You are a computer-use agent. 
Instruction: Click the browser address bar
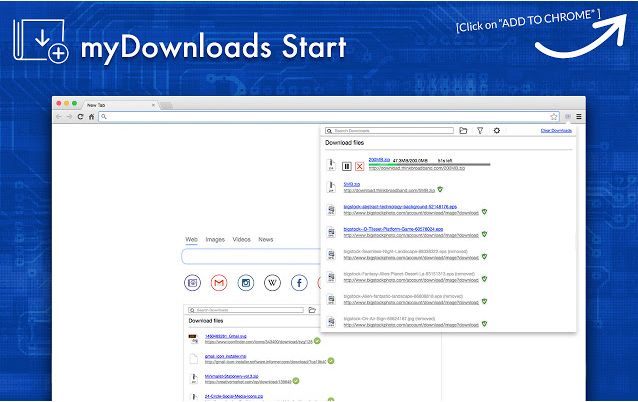tap(329, 117)
